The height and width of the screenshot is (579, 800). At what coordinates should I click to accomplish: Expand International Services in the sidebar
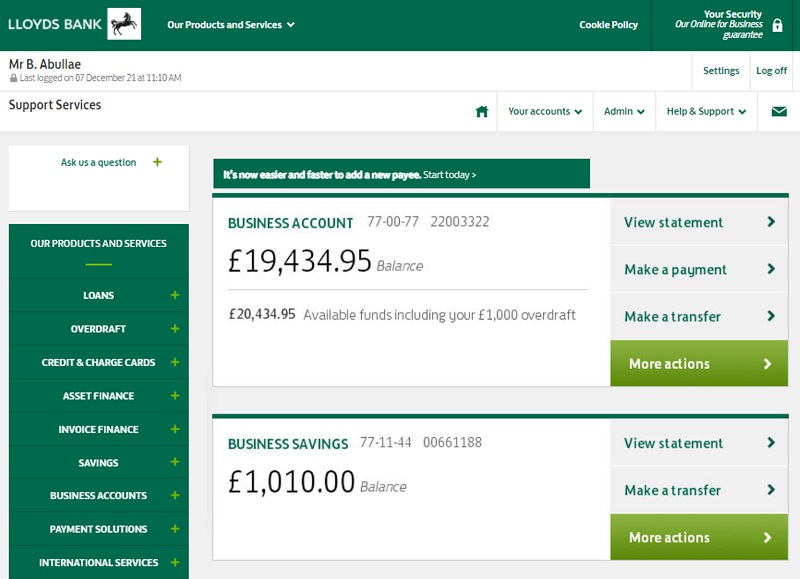point(177,562)
